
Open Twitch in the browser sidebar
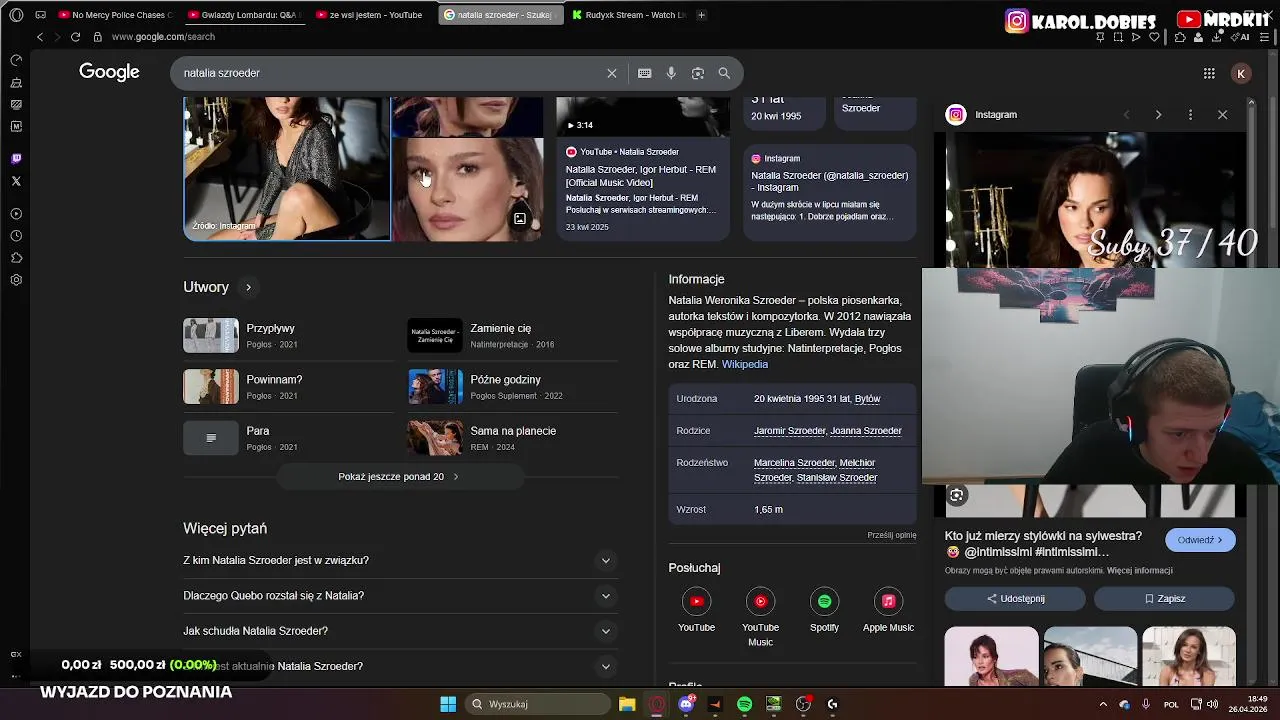click(16, 158)
